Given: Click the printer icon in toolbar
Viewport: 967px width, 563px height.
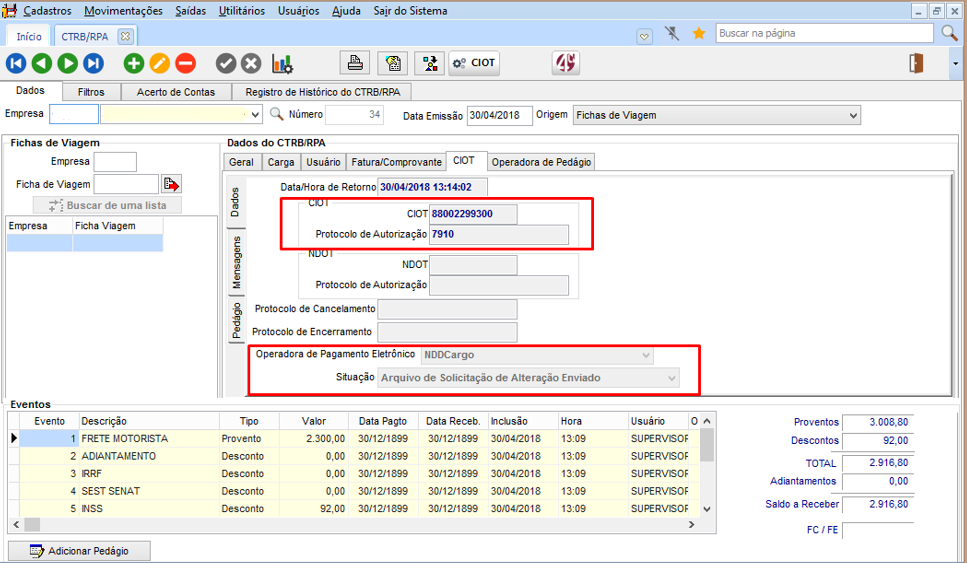Looking at the screenshot, I should pos(355,63).
